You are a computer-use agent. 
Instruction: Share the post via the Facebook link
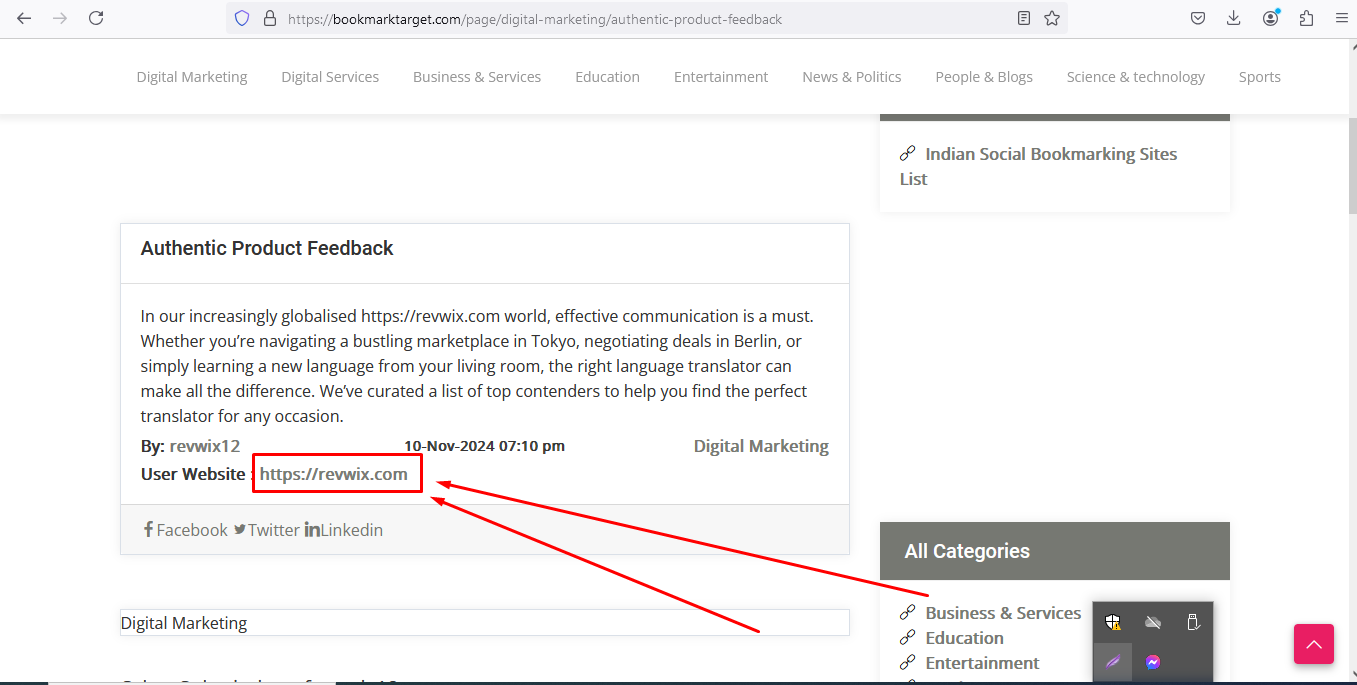pos(186,530)
